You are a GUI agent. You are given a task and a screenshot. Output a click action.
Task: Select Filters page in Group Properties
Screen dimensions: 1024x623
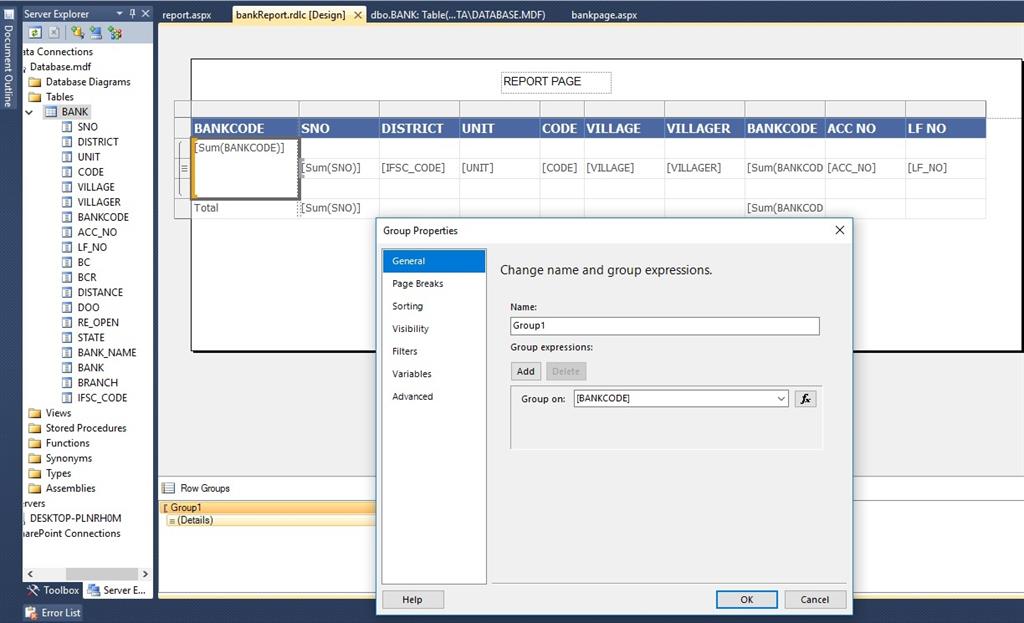434,351
